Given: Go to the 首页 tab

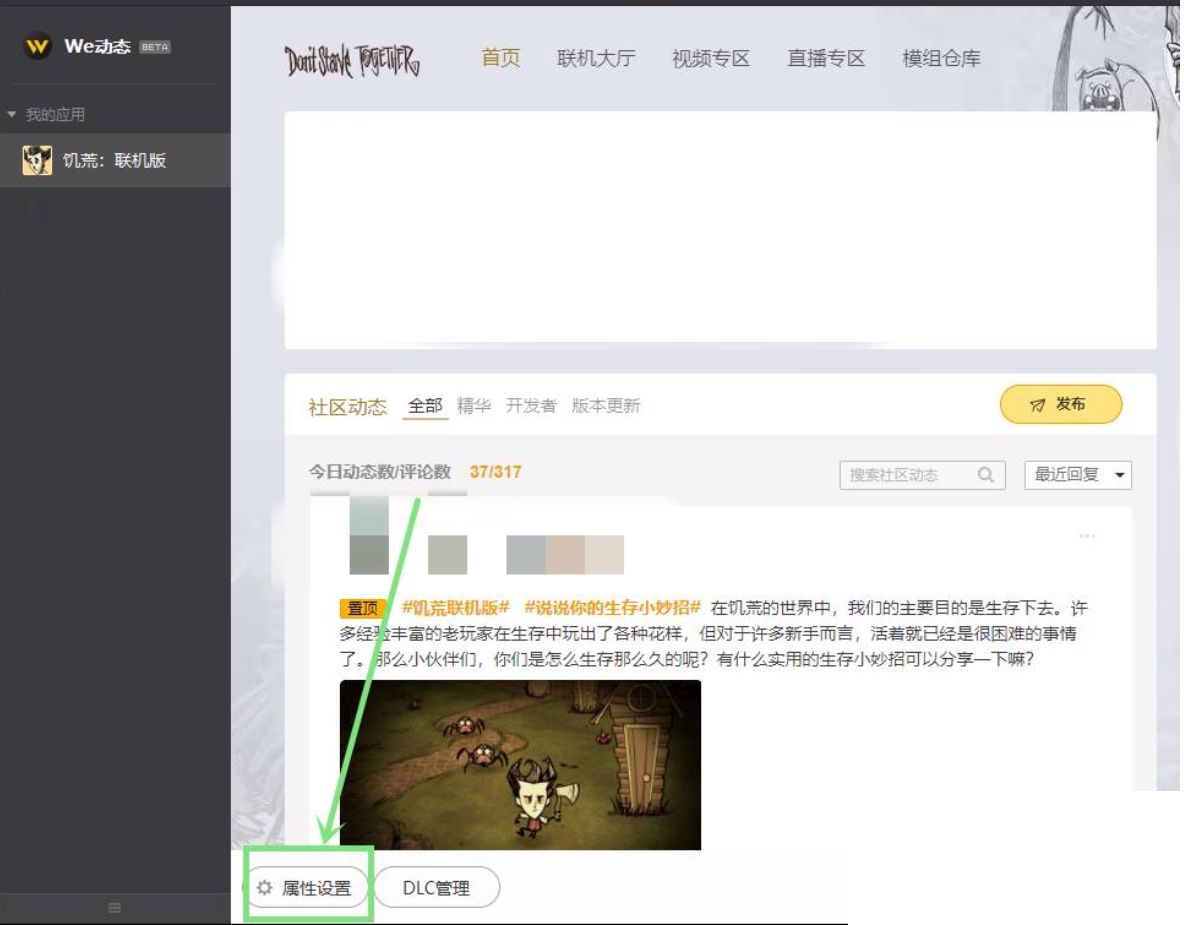Looking at the screenshot, I should [x=501, y=58].
